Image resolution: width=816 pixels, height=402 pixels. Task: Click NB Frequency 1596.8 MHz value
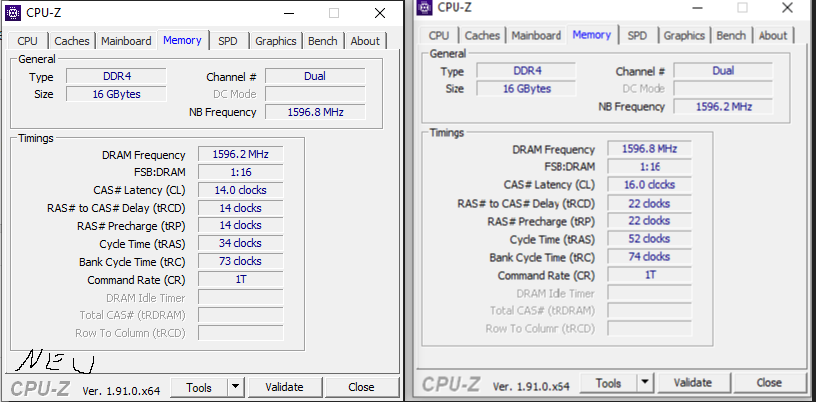point(315,112)
